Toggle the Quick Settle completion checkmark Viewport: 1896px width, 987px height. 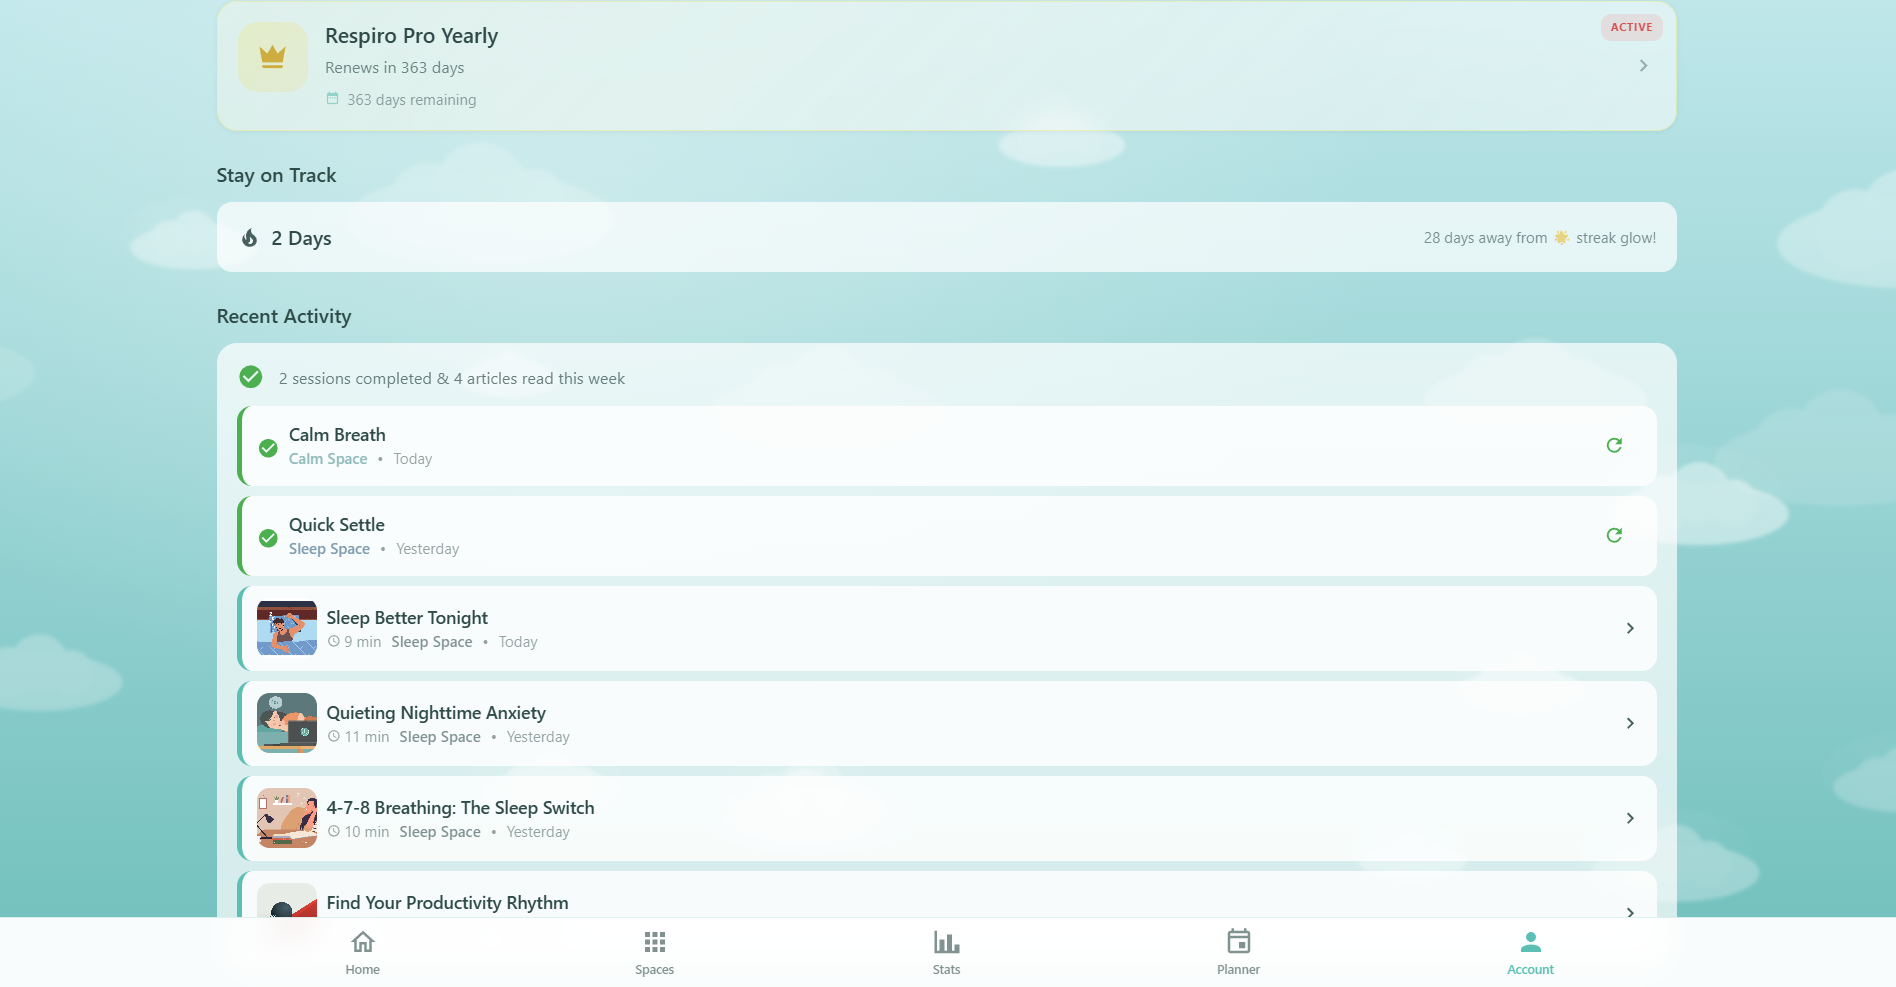[x=268, y=538]
